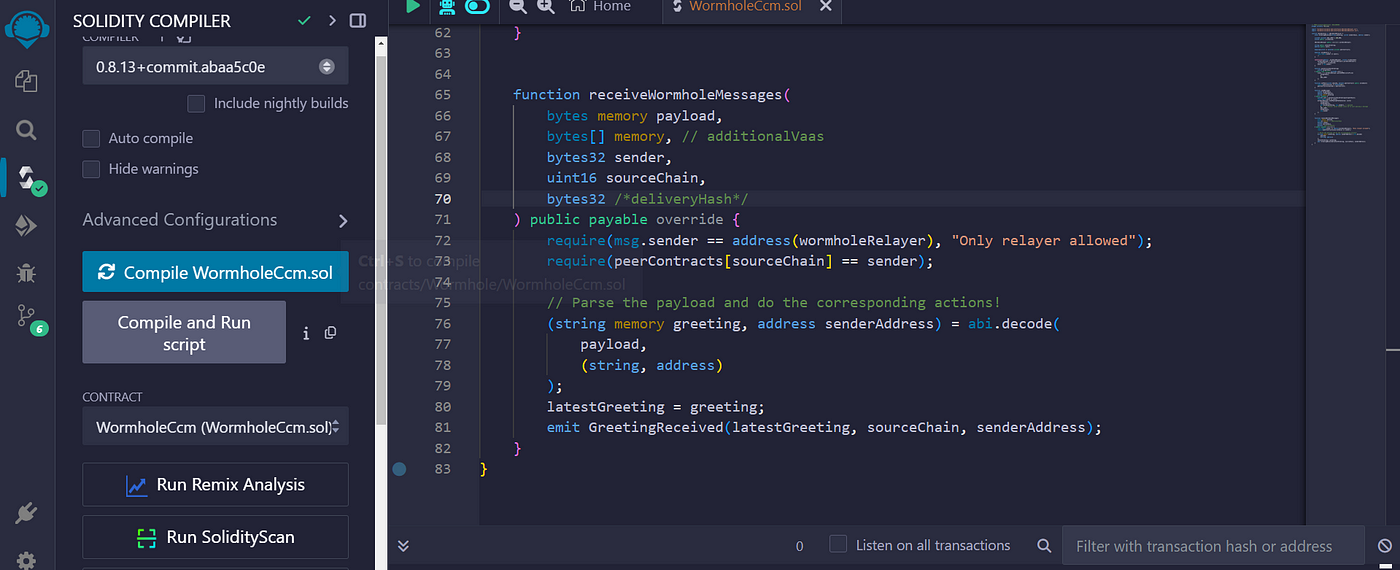Click 'uint16 sourceChain,' parameter line
Screen dimensions: 1400x570
[x=627, y=178]
